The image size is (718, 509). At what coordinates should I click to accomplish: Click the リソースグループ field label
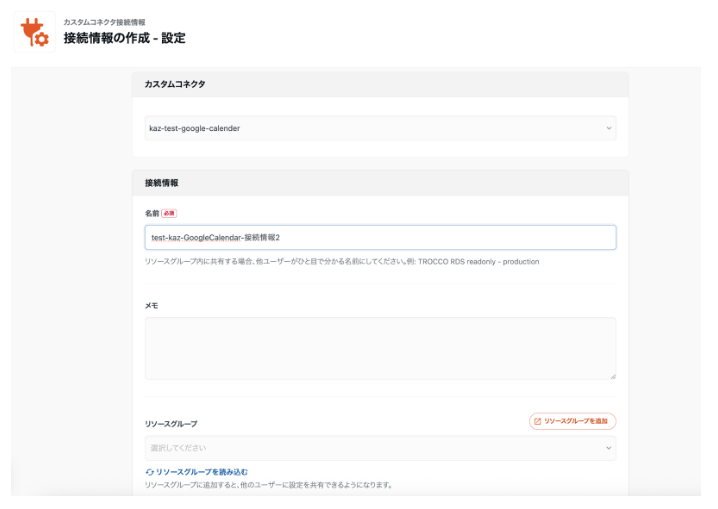pos(171,424)
